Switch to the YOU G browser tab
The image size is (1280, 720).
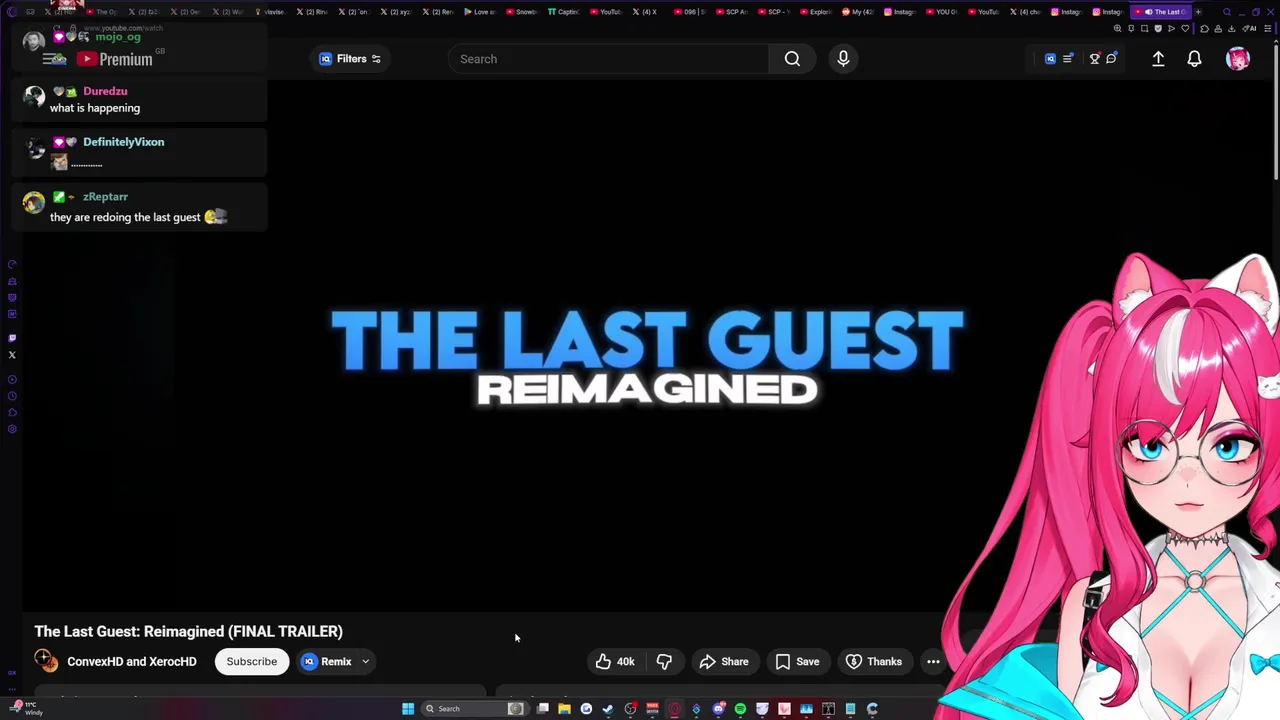click(x=942, y=12)
